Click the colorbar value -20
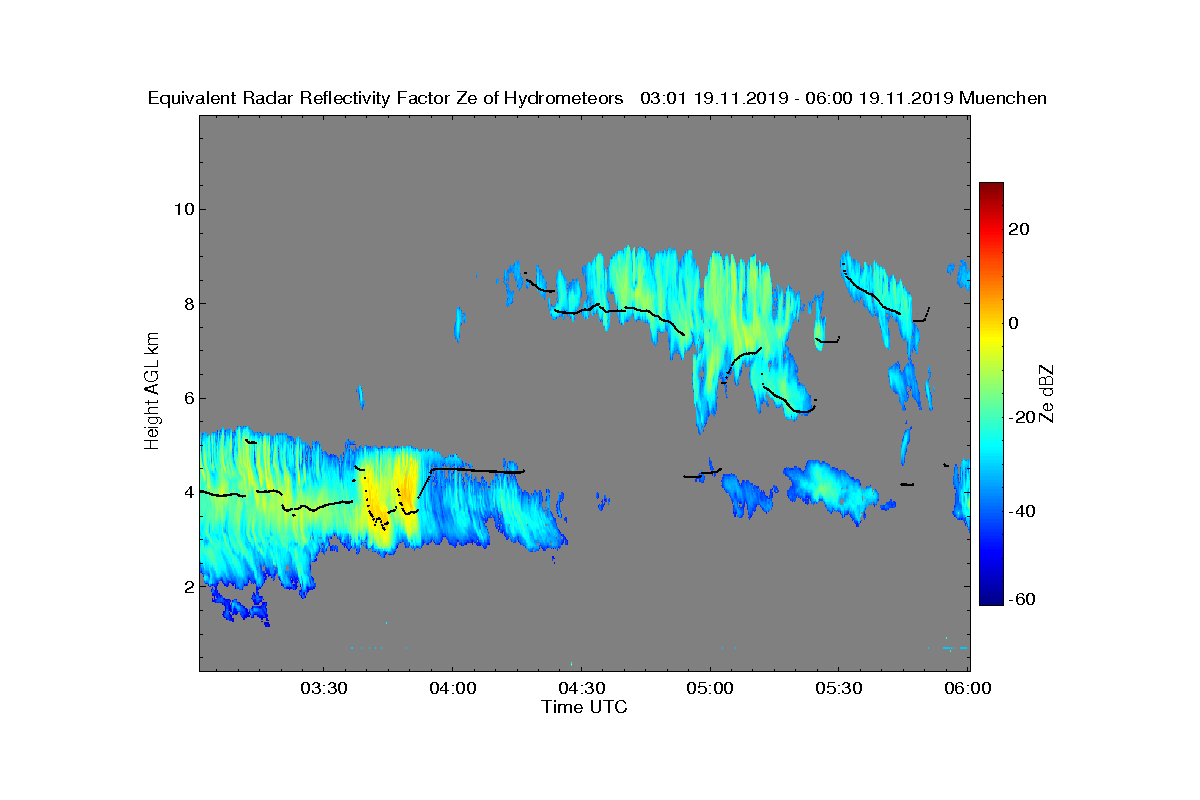1200x800 pixels. [x=1022, y=417]
